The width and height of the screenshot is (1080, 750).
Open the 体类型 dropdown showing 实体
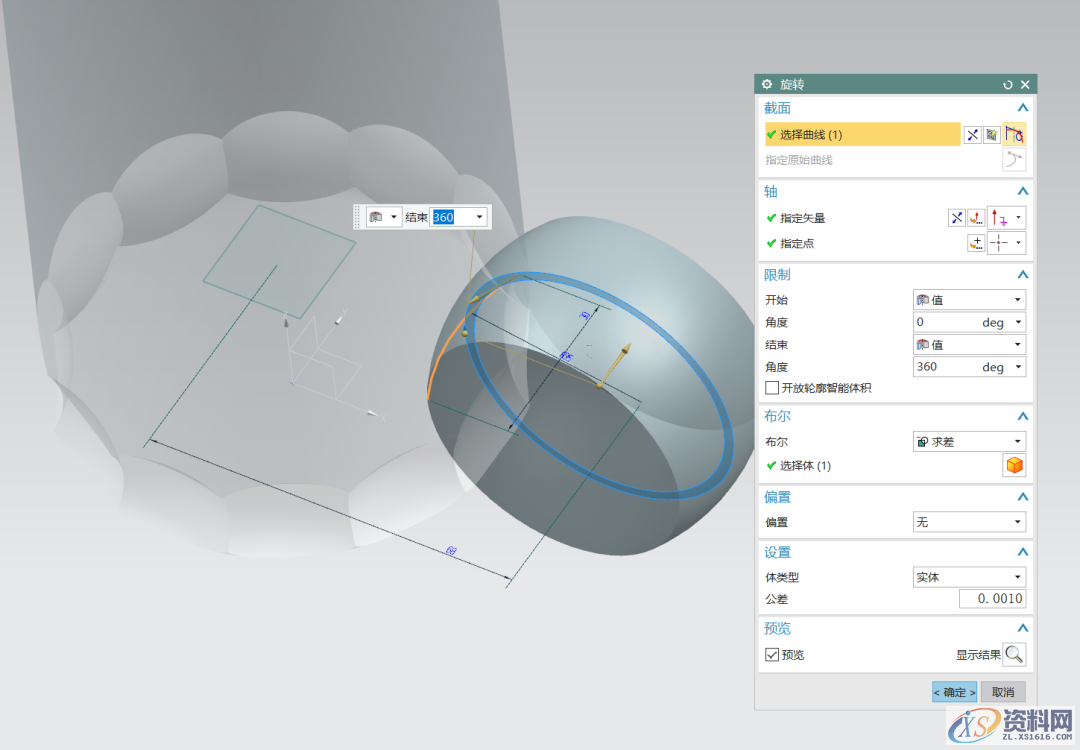click(x=968, y=577)
